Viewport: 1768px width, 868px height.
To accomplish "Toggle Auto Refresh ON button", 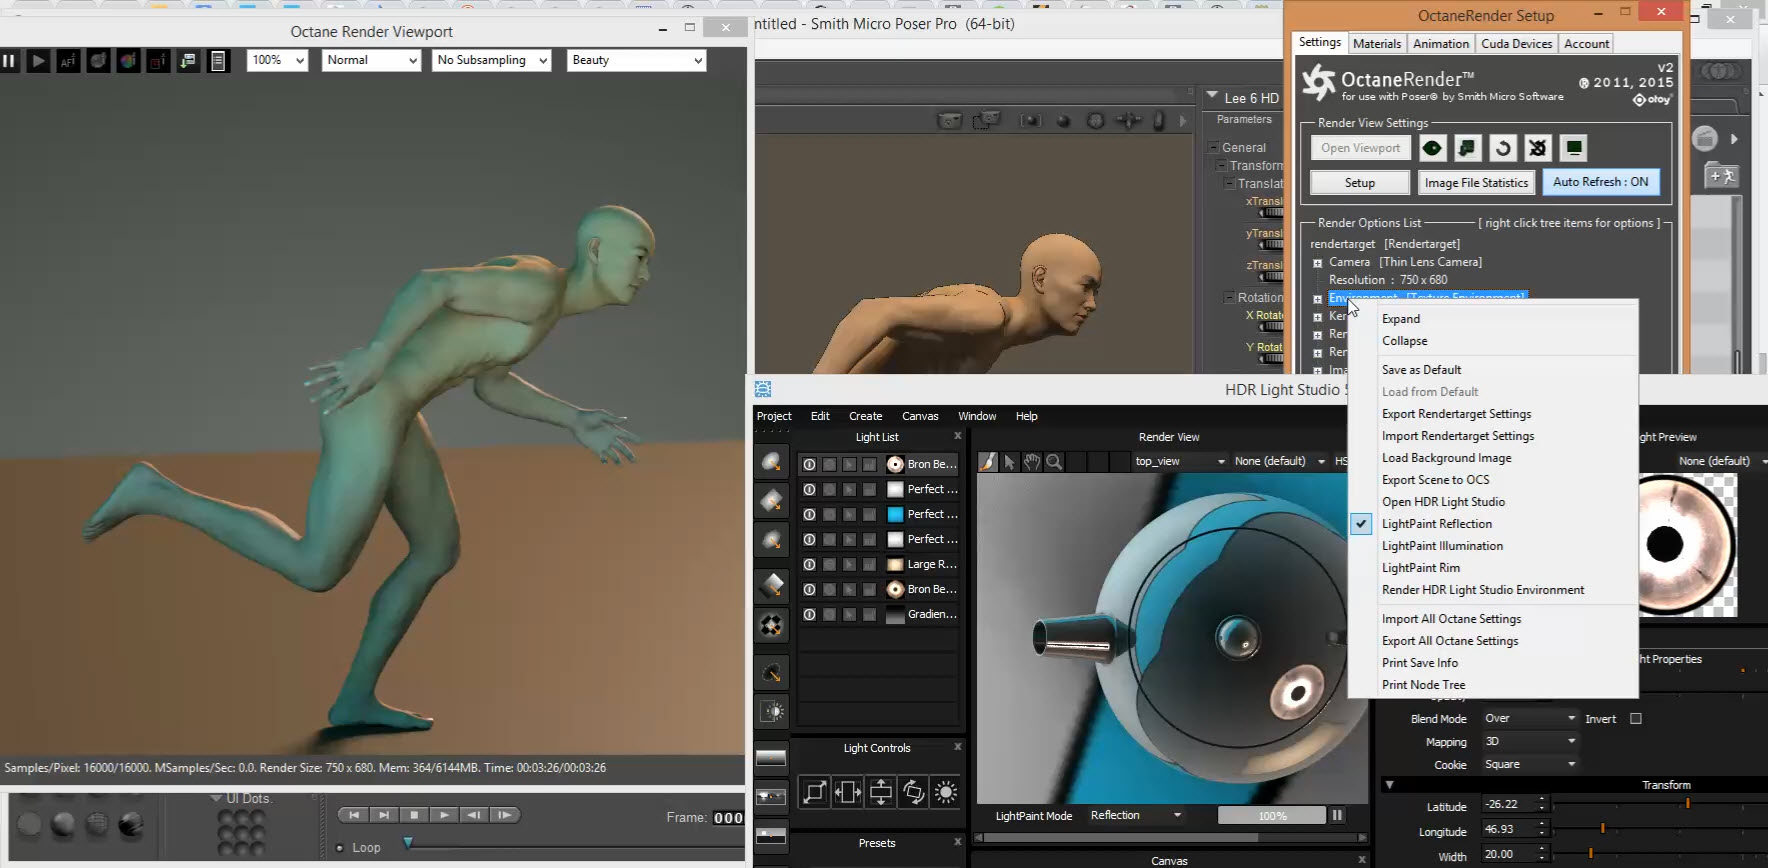I will point(1600,182).
